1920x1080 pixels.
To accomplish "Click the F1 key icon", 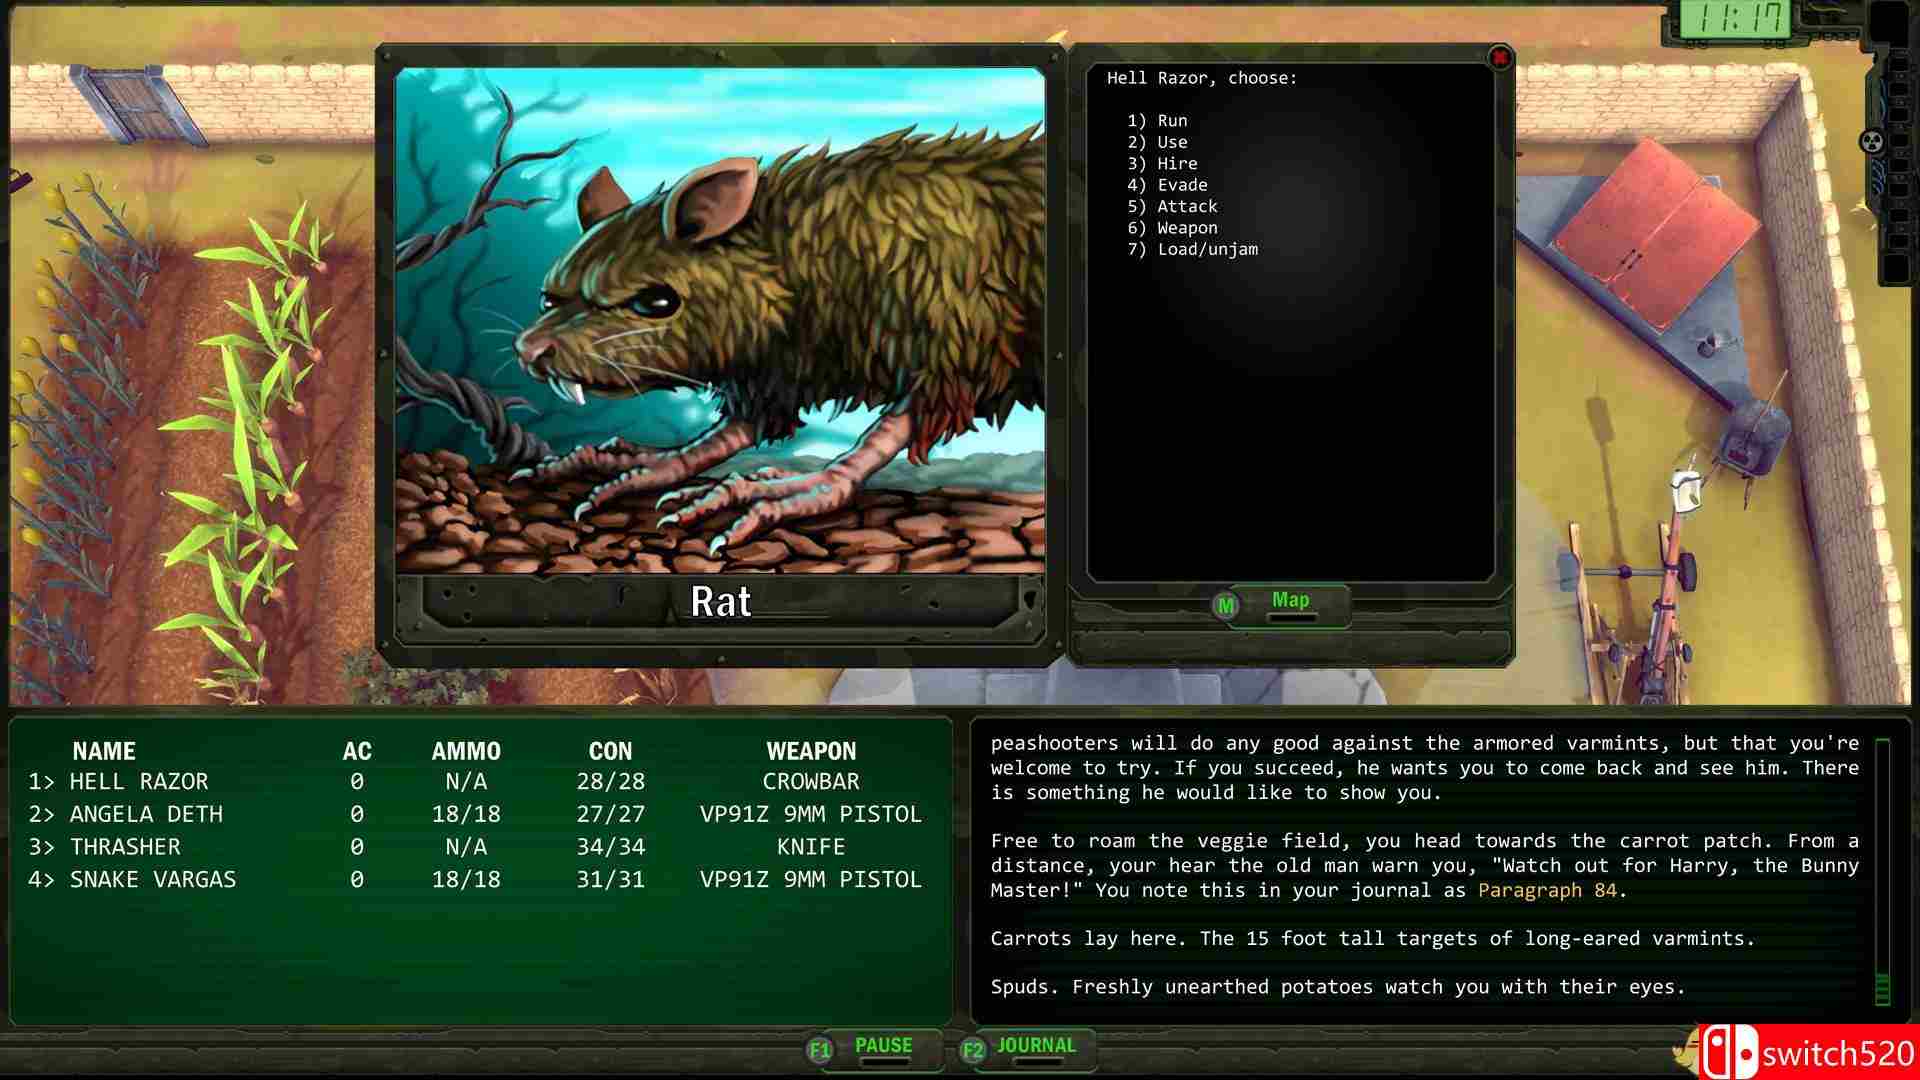I will point(820,1050).
